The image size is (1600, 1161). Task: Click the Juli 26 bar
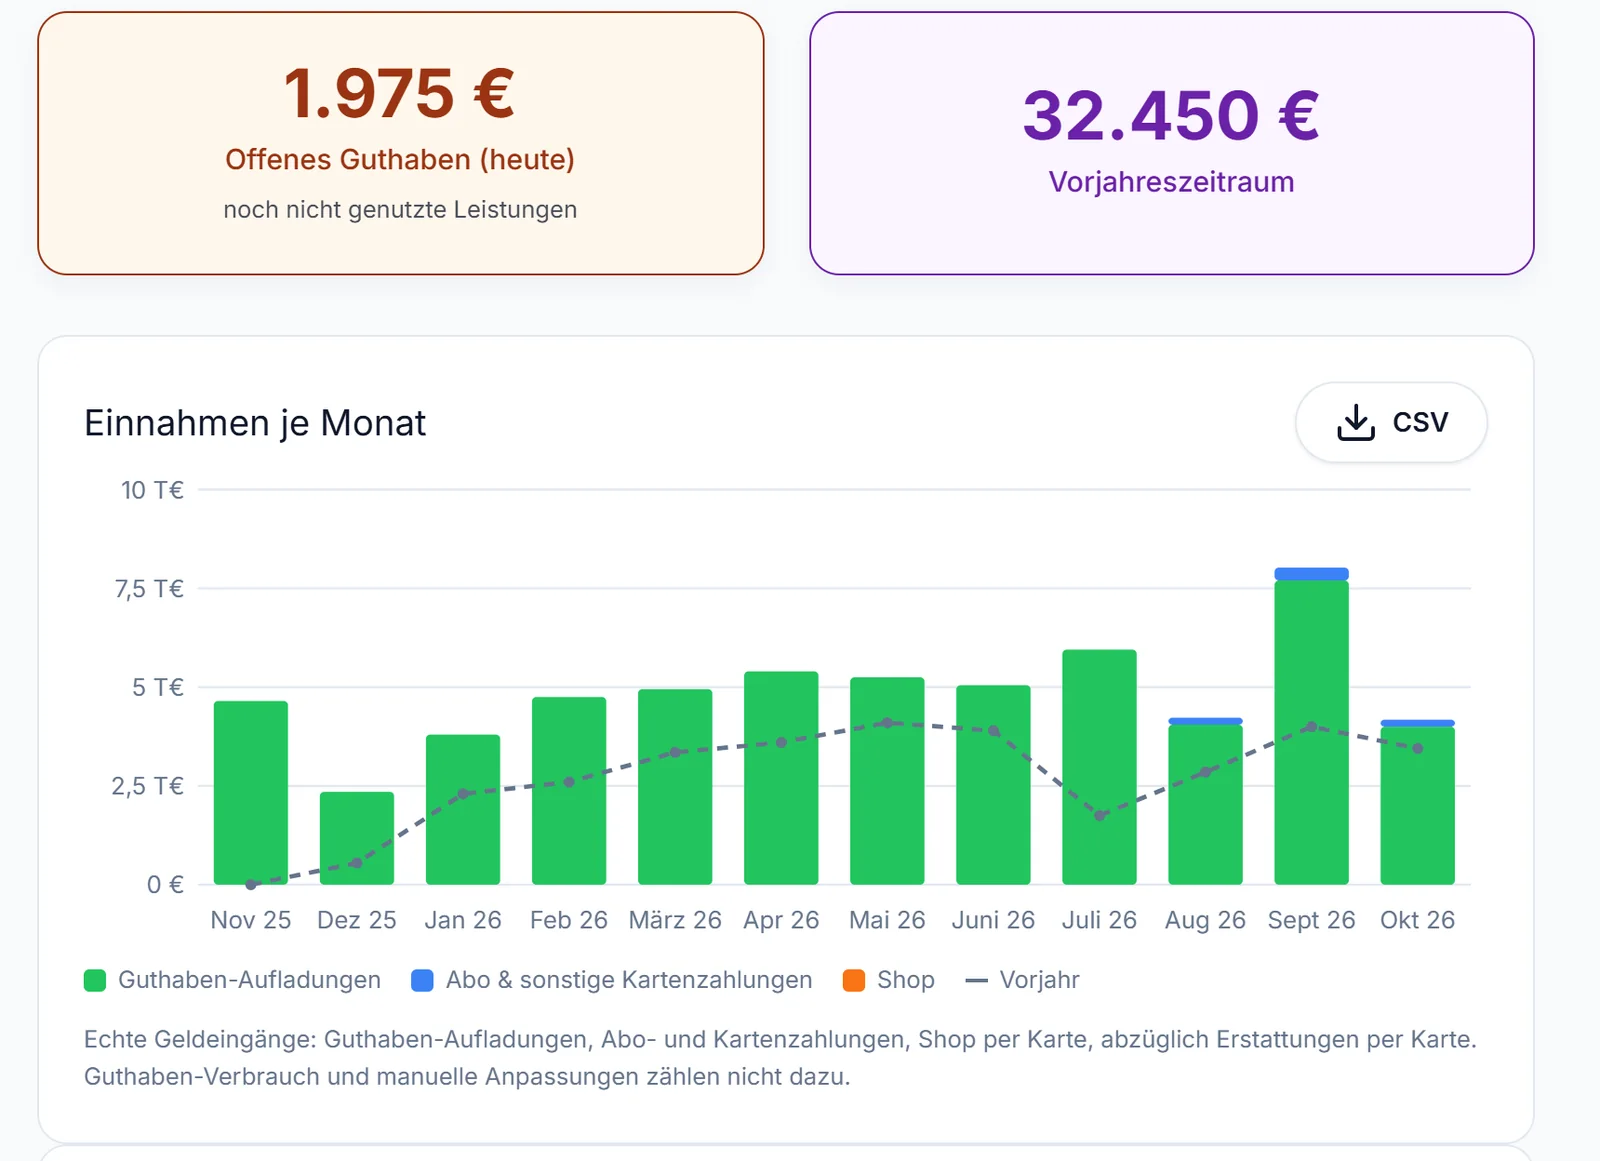tap(1099, 767)
